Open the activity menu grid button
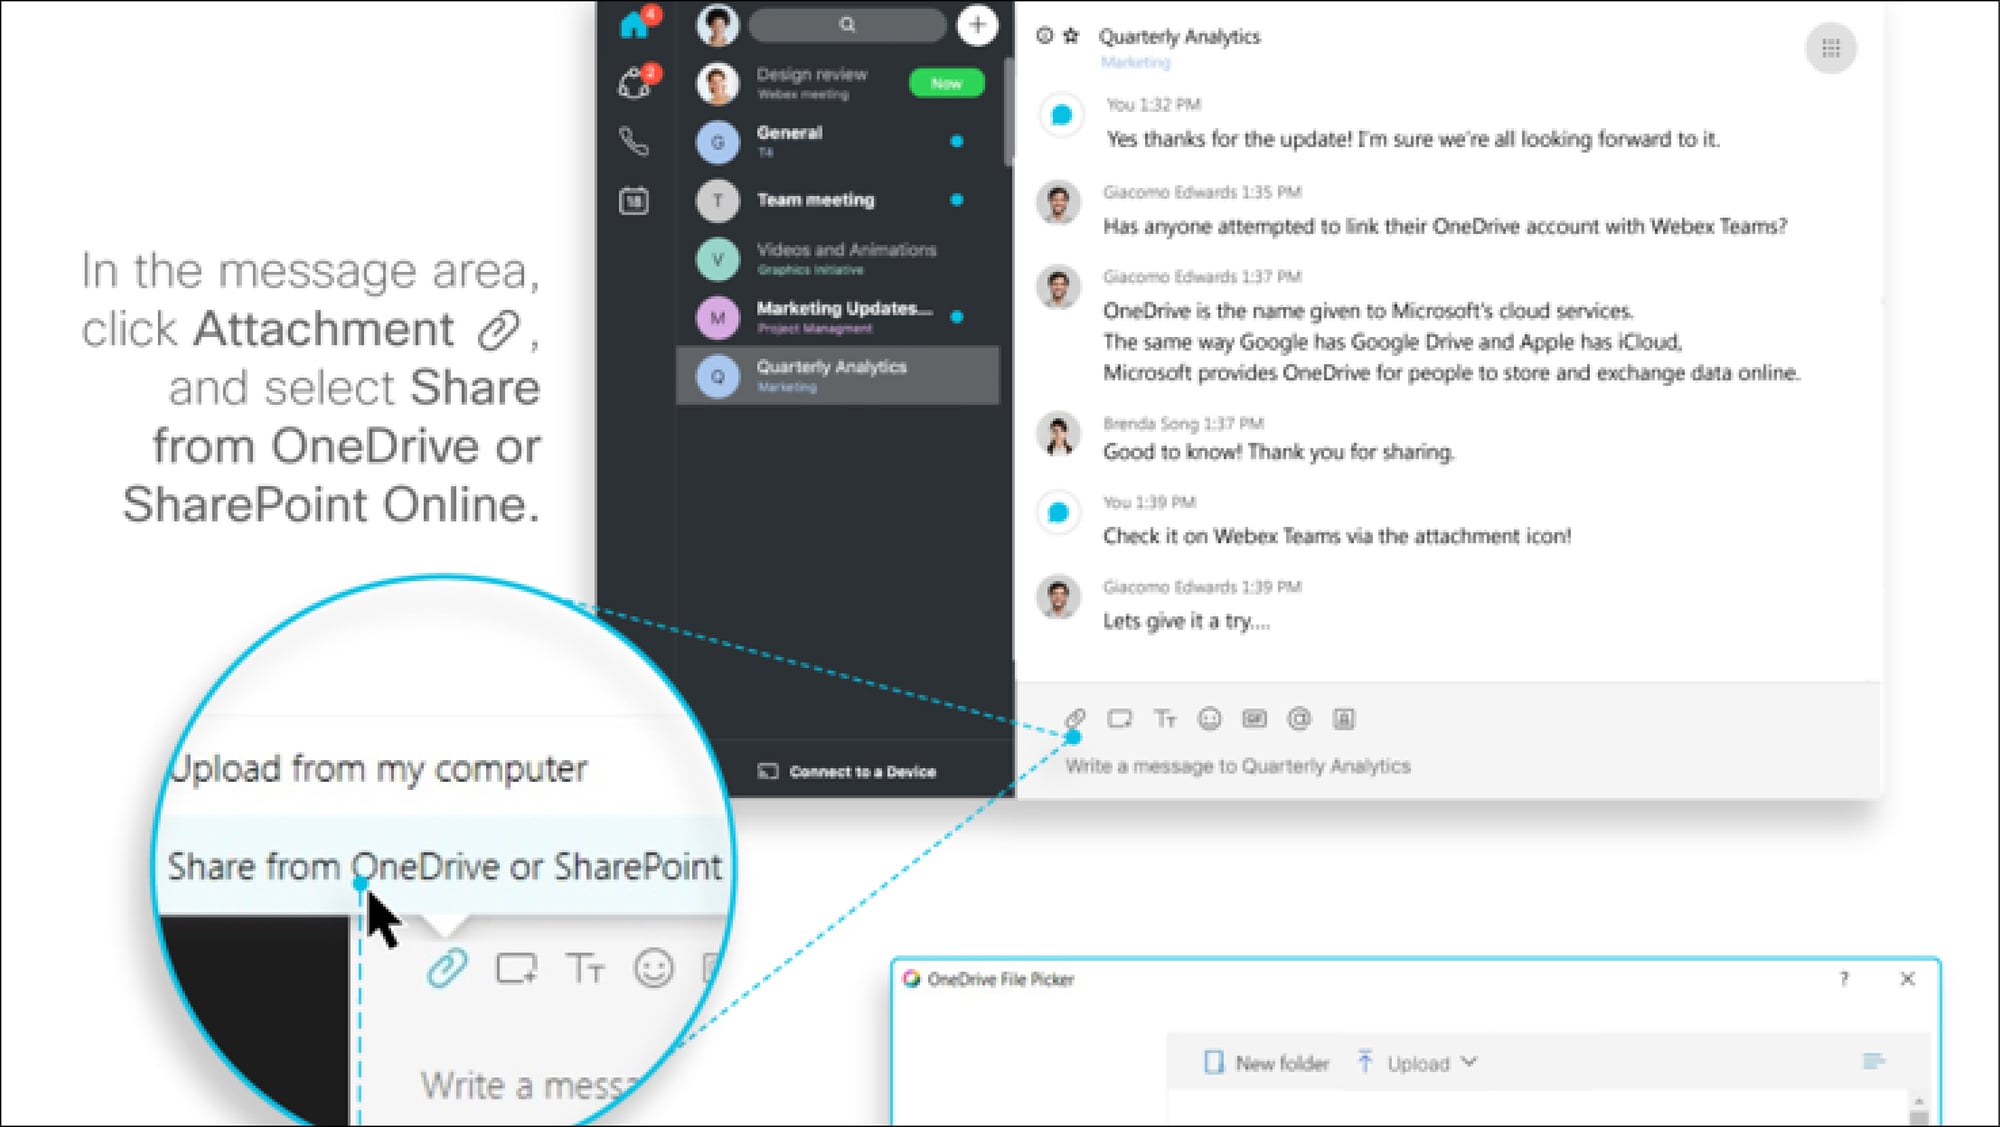Screen dimensions: 2000x1127 pos(1831,48)
